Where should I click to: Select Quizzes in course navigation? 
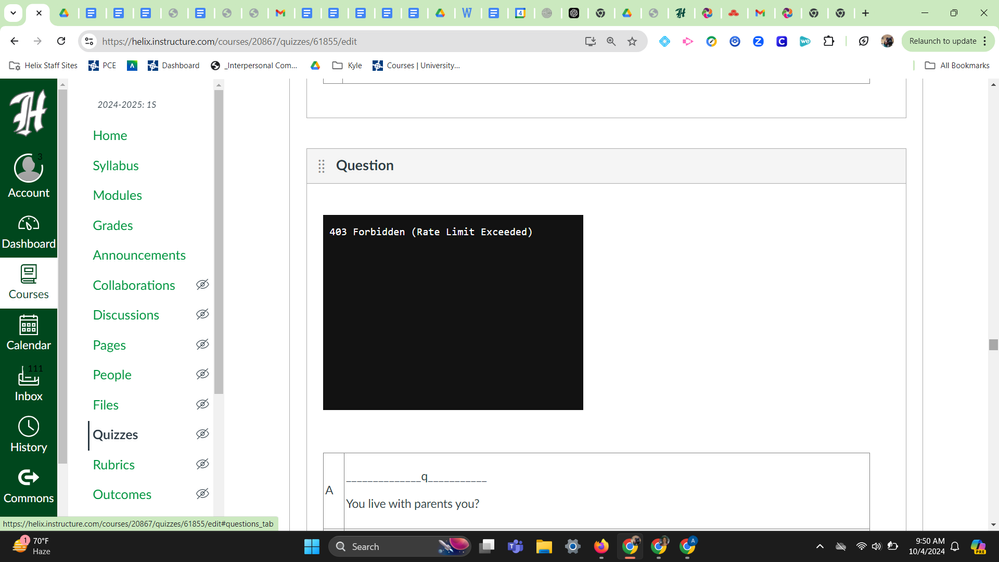[115, 435]
